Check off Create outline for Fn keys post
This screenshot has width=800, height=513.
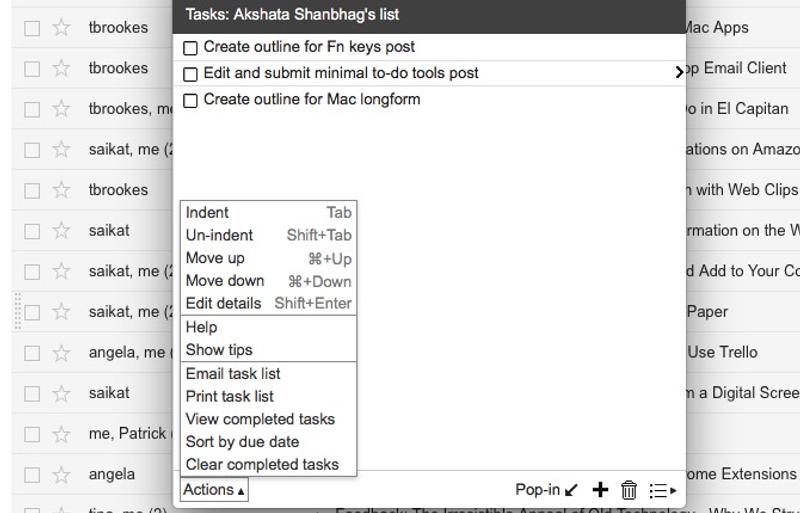coord(191,48)
